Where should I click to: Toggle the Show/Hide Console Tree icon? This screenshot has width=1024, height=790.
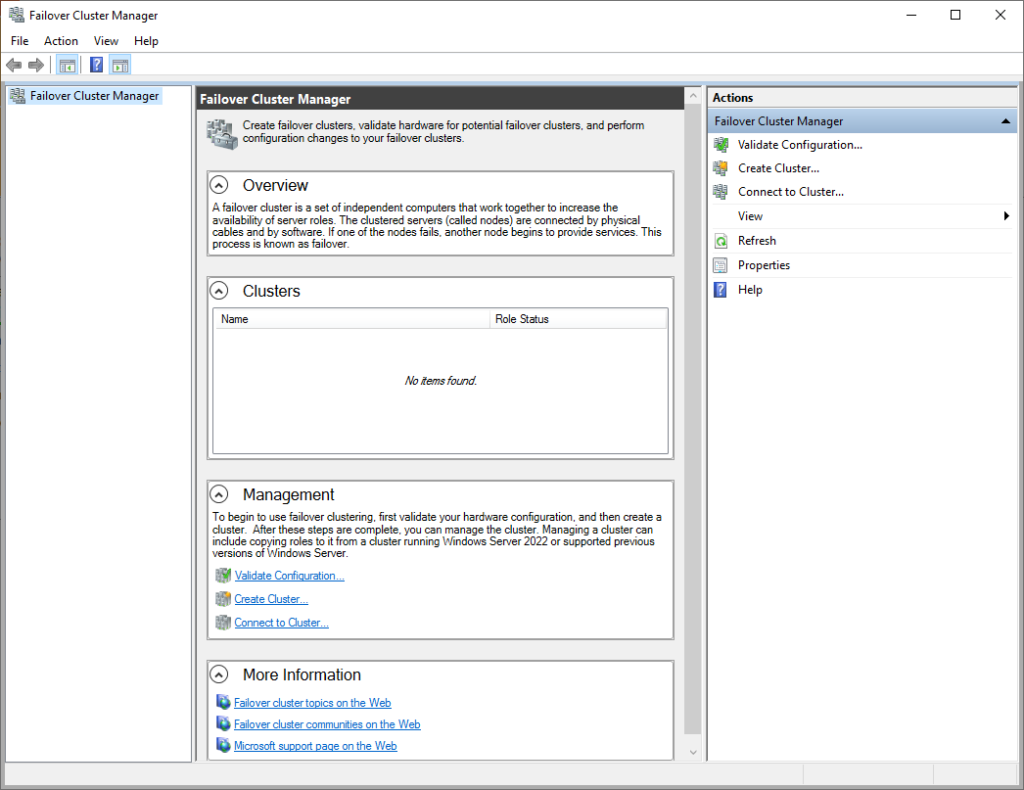tap(67, 65)
